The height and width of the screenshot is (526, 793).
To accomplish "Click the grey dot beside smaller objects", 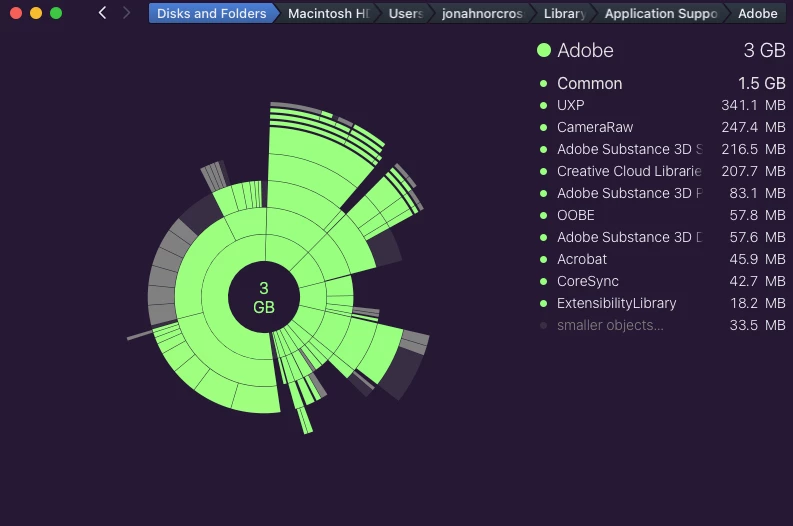I will pyautogui.click(x=544, y=325).
